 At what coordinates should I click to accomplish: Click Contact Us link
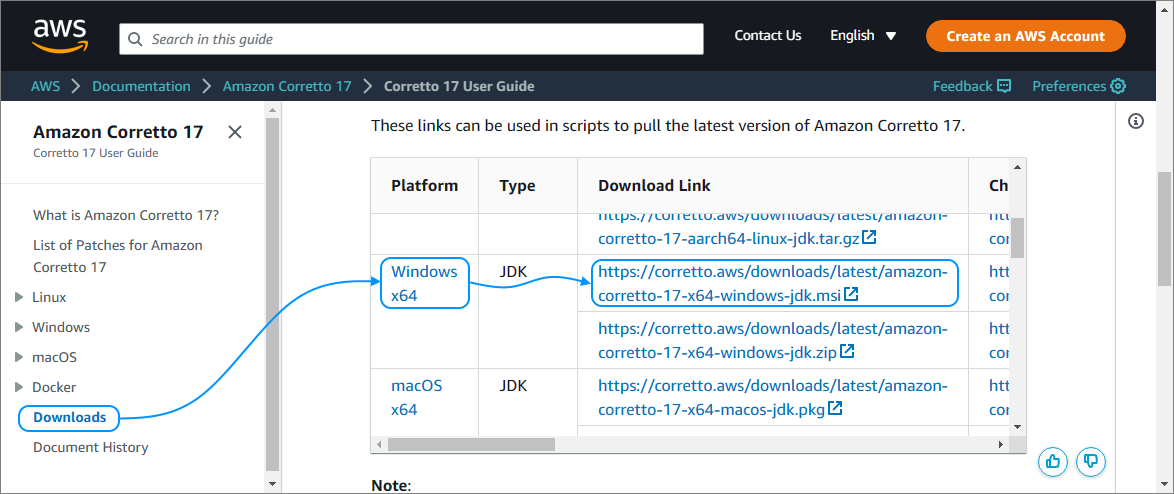tap(767, 36)
